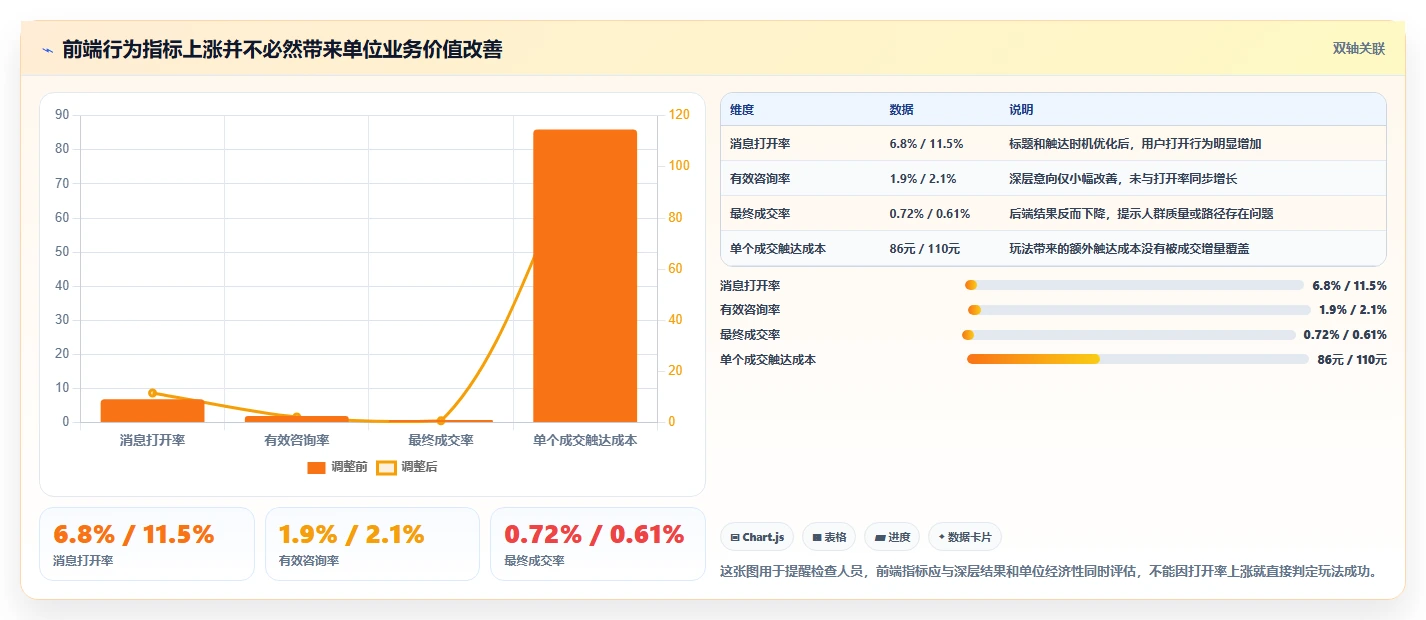The height and width of the screenshot is (620, 1426).
Task: Click the 维度 table column header
Action: click(x=742, y=110)
